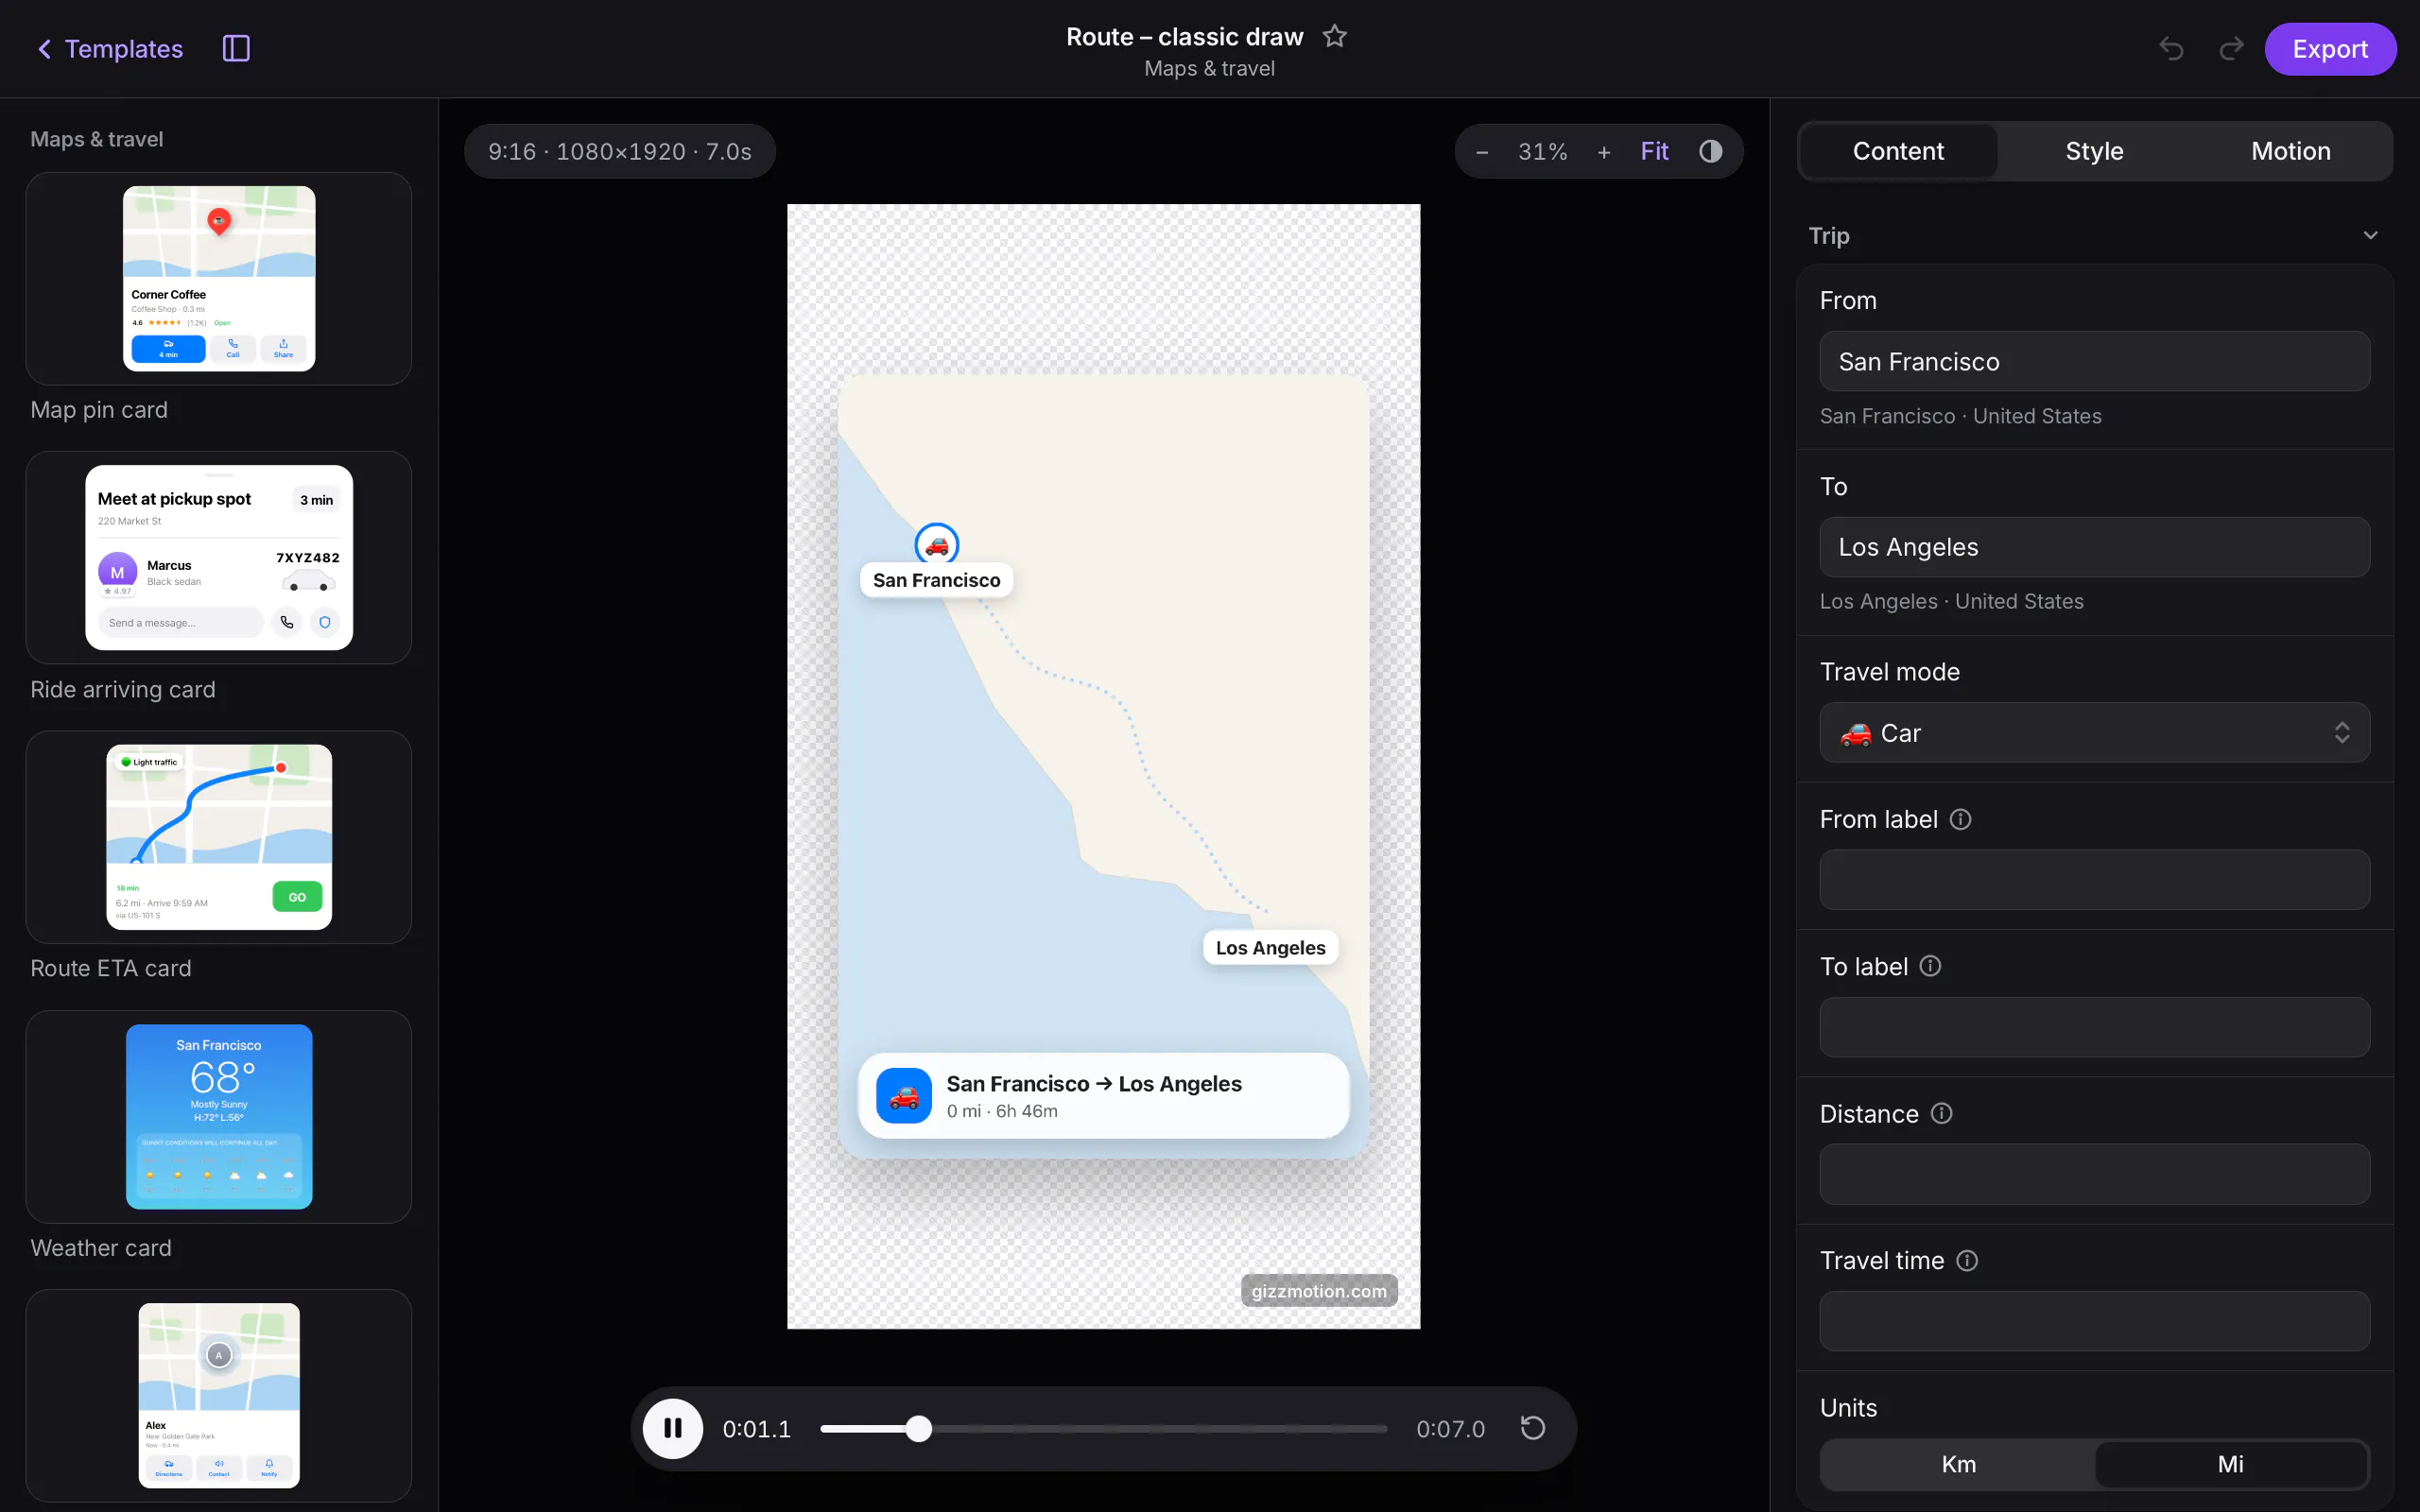Click the Fit zoom button
2420x1512 pixels.
1654,151
